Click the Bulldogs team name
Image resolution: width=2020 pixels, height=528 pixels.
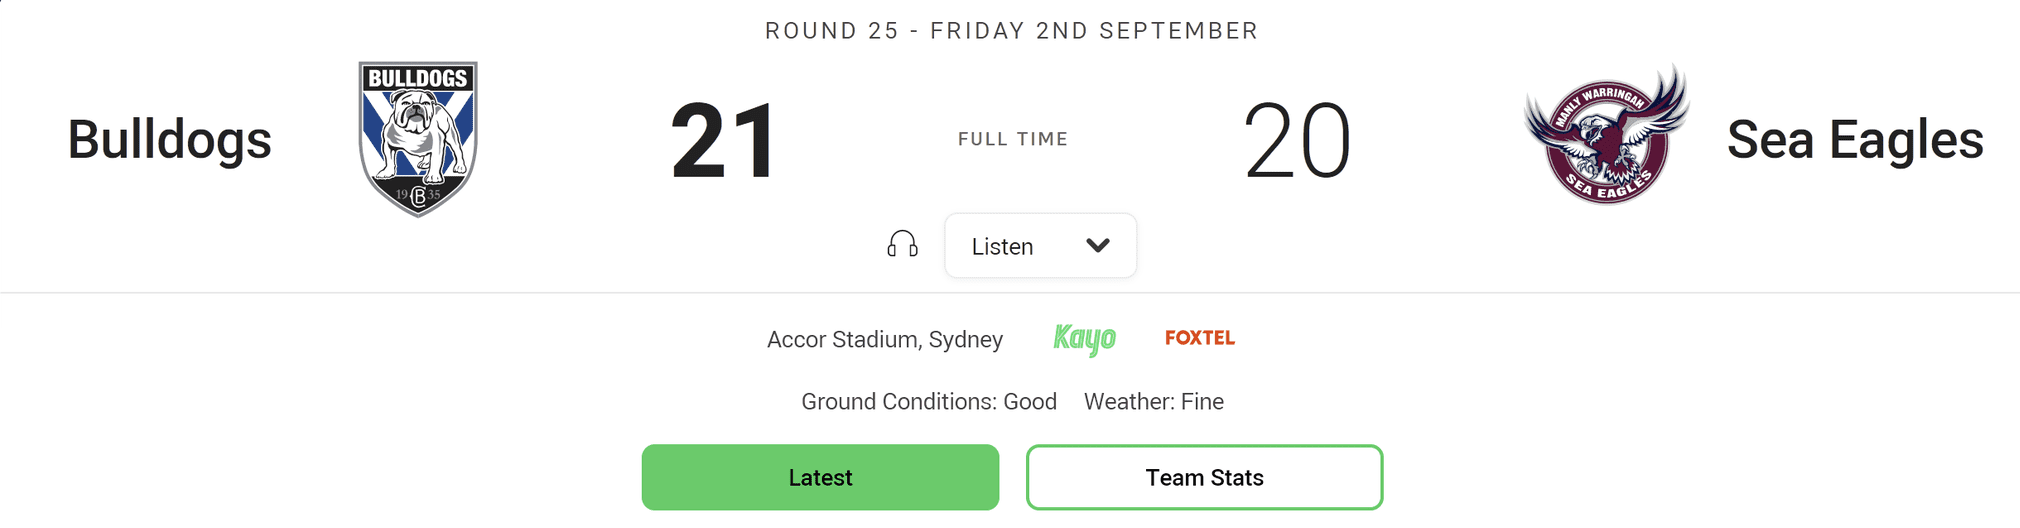[x=169, y=139]
